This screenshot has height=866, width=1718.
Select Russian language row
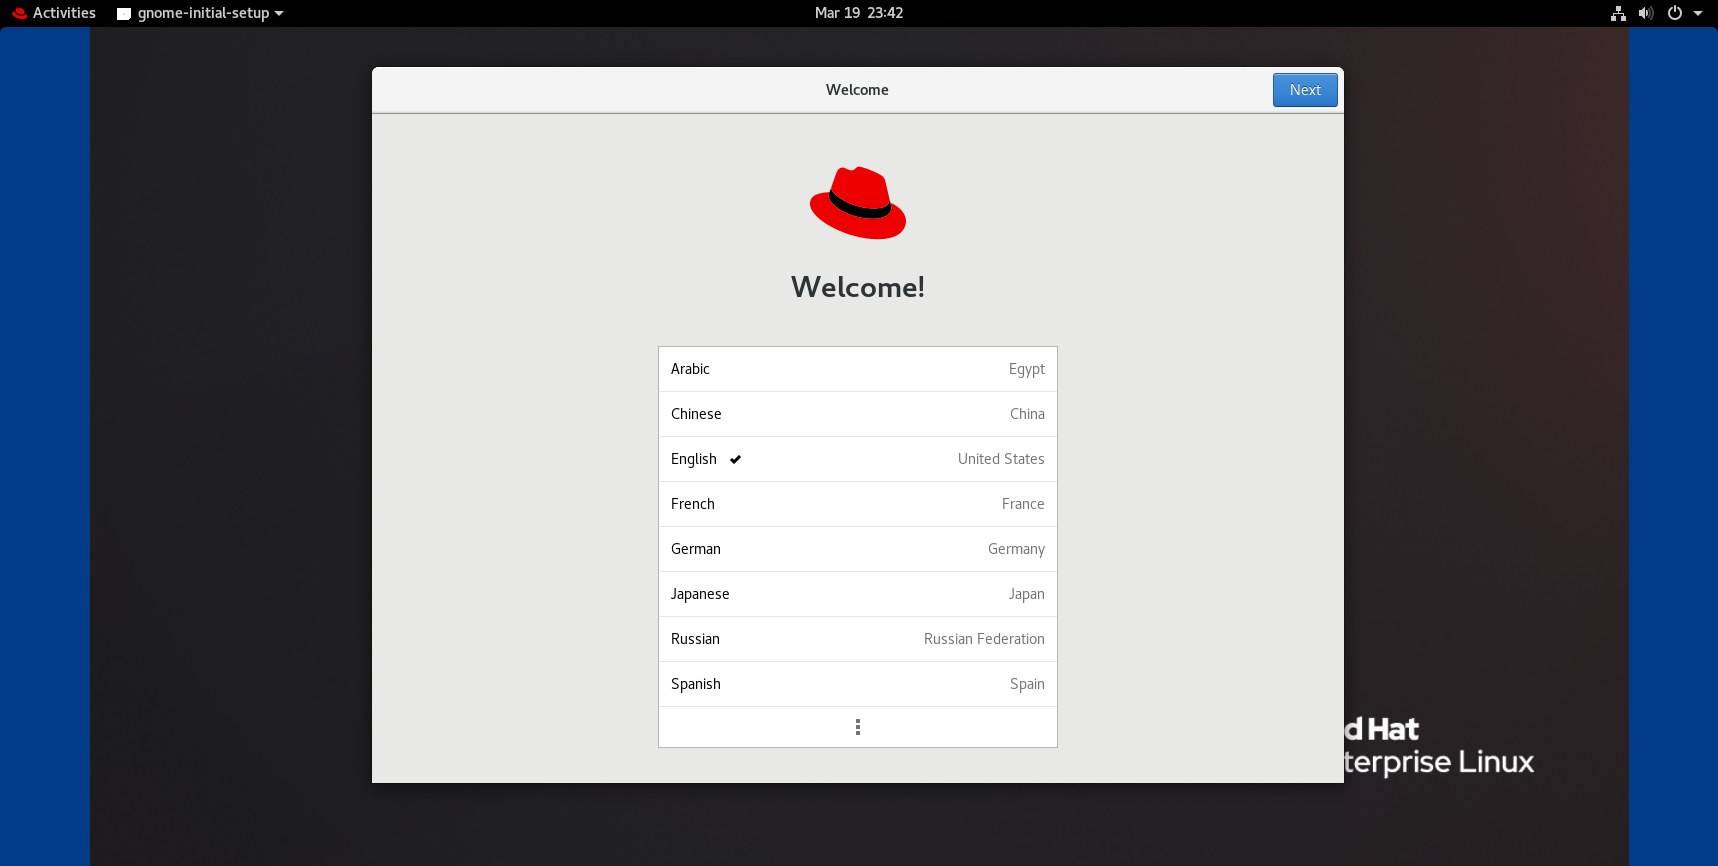tap(858, 639)
